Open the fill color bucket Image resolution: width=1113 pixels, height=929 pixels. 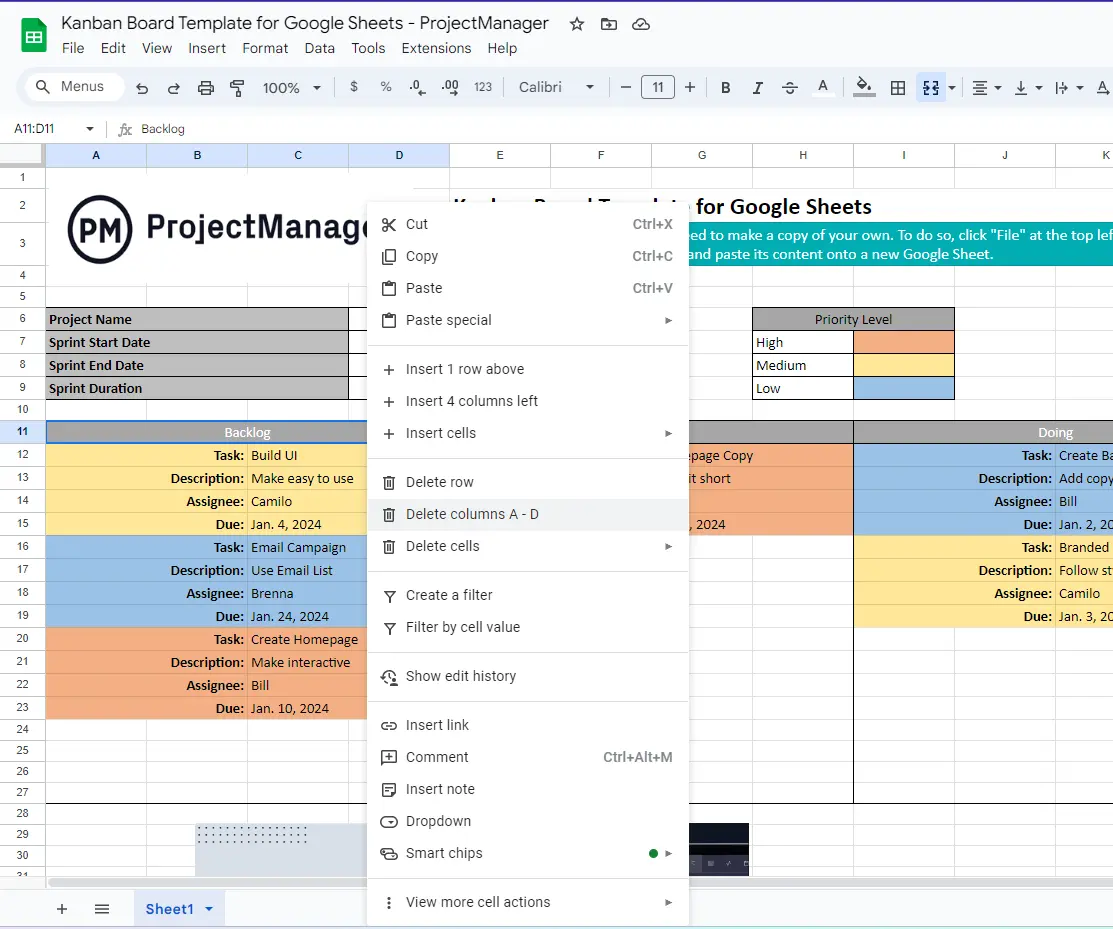click(863, 87)
